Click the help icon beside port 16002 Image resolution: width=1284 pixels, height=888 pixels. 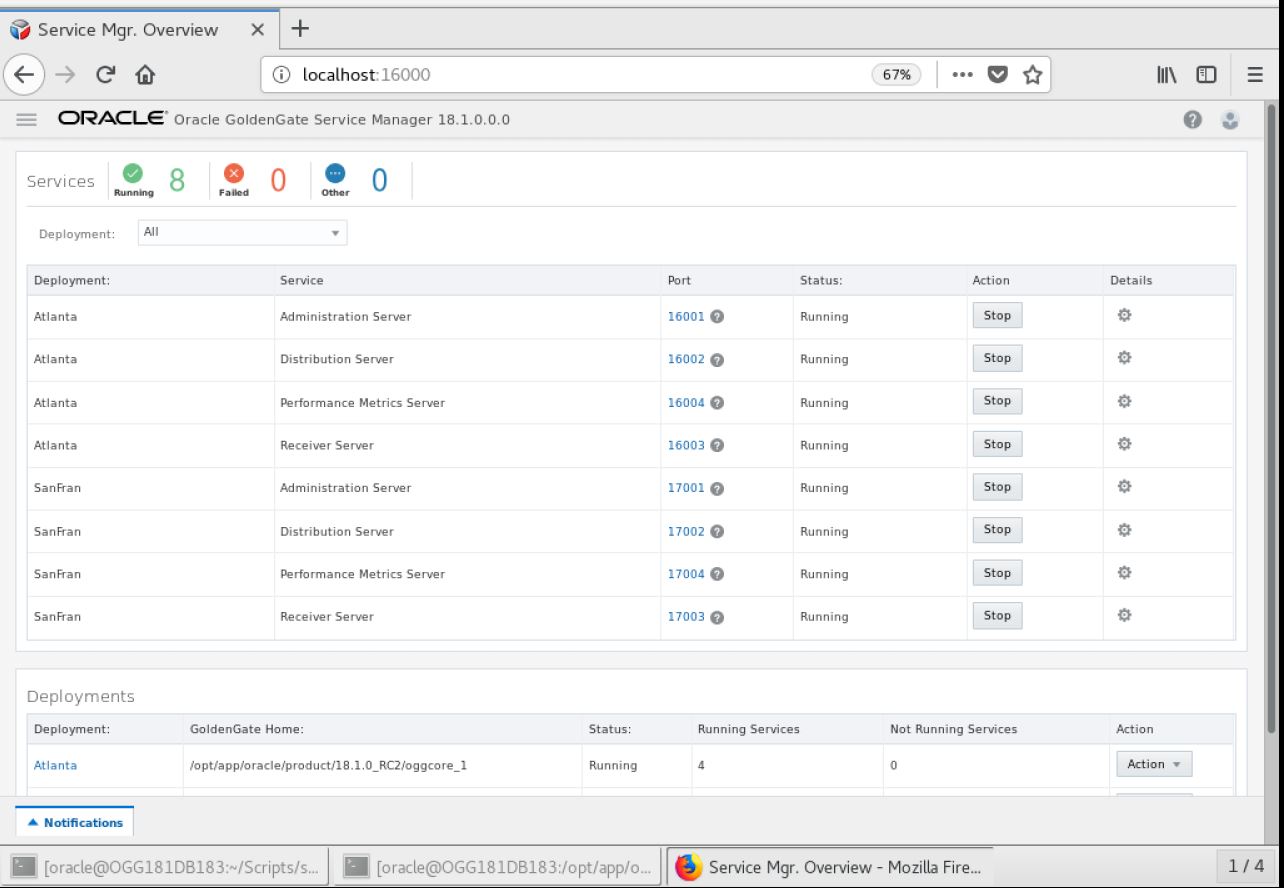pyautogui.click(x=717, y=360)
